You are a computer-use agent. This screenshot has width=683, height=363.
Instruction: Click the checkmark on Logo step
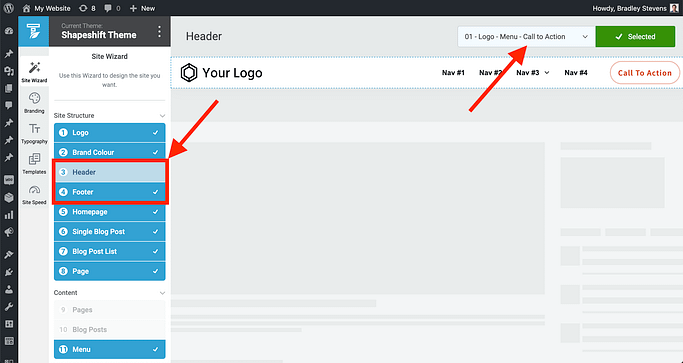coord(156,132)
